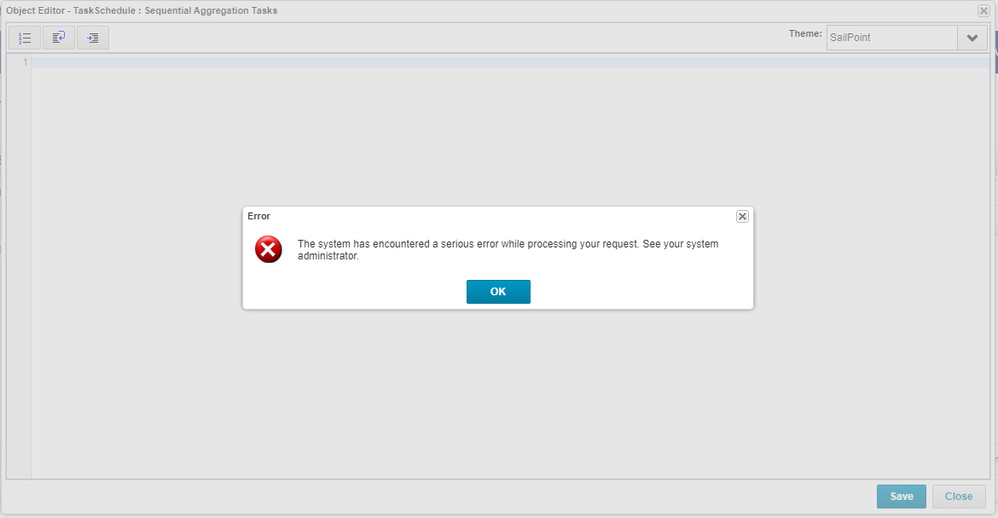The height and width of the screenshot is (518, 998).
Task: Close the Object Editor window via X
Action: [x=984, y=11]
